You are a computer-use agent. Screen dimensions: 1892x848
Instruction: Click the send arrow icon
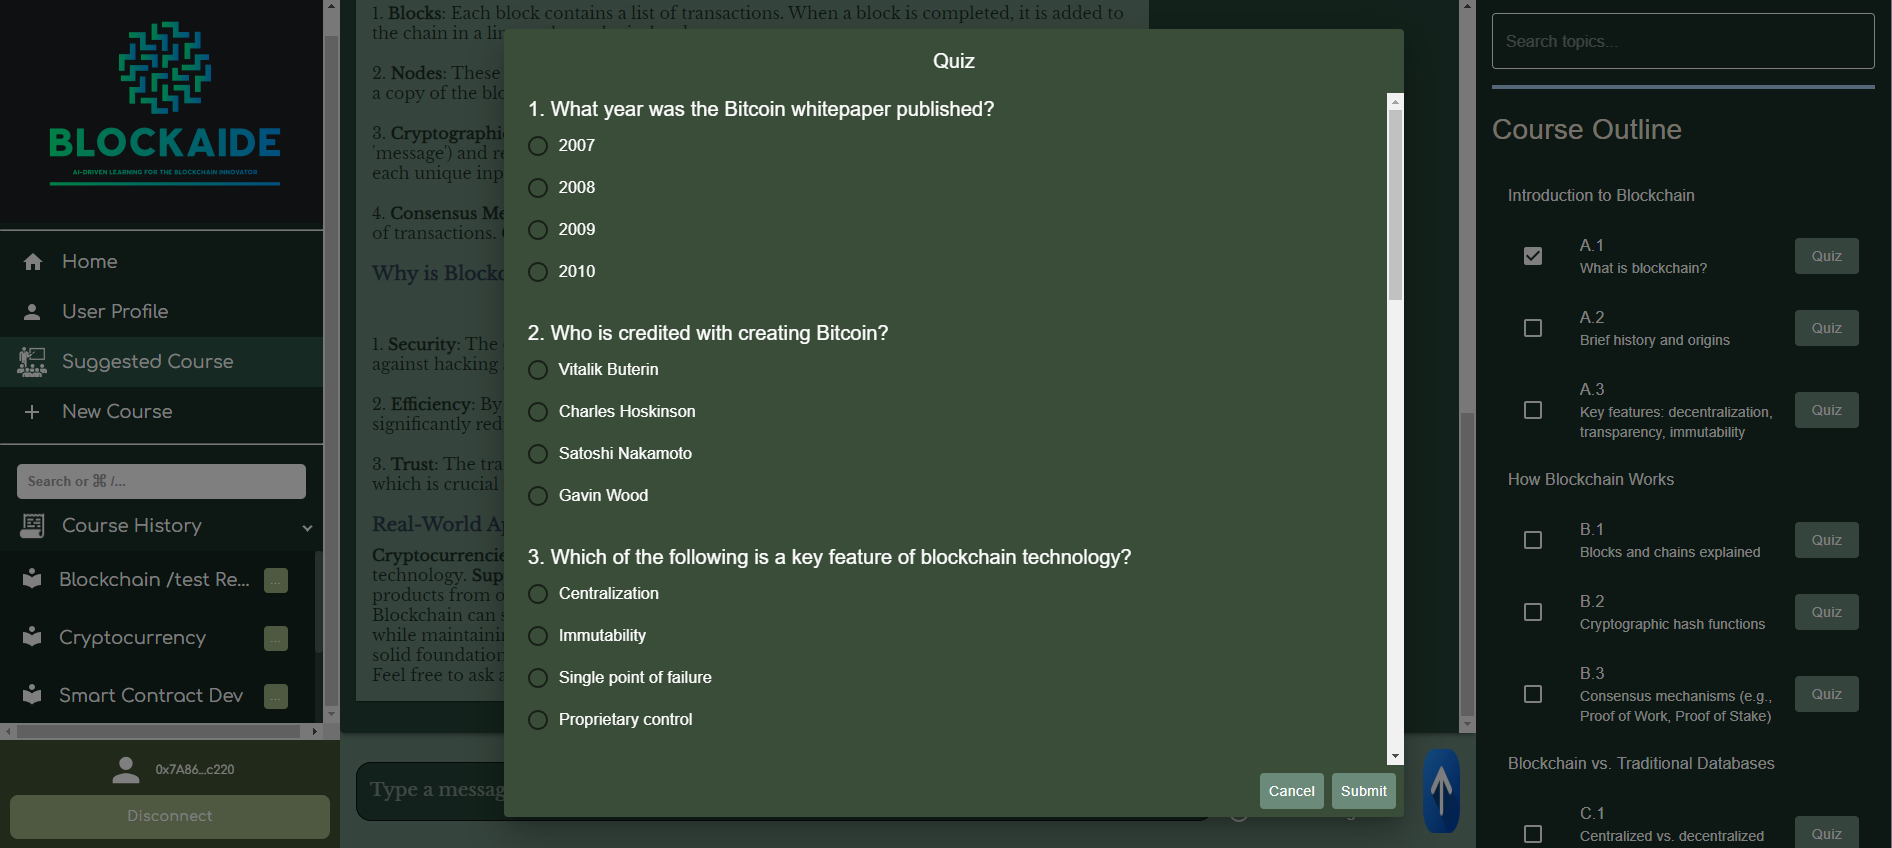click(1441, 790)
